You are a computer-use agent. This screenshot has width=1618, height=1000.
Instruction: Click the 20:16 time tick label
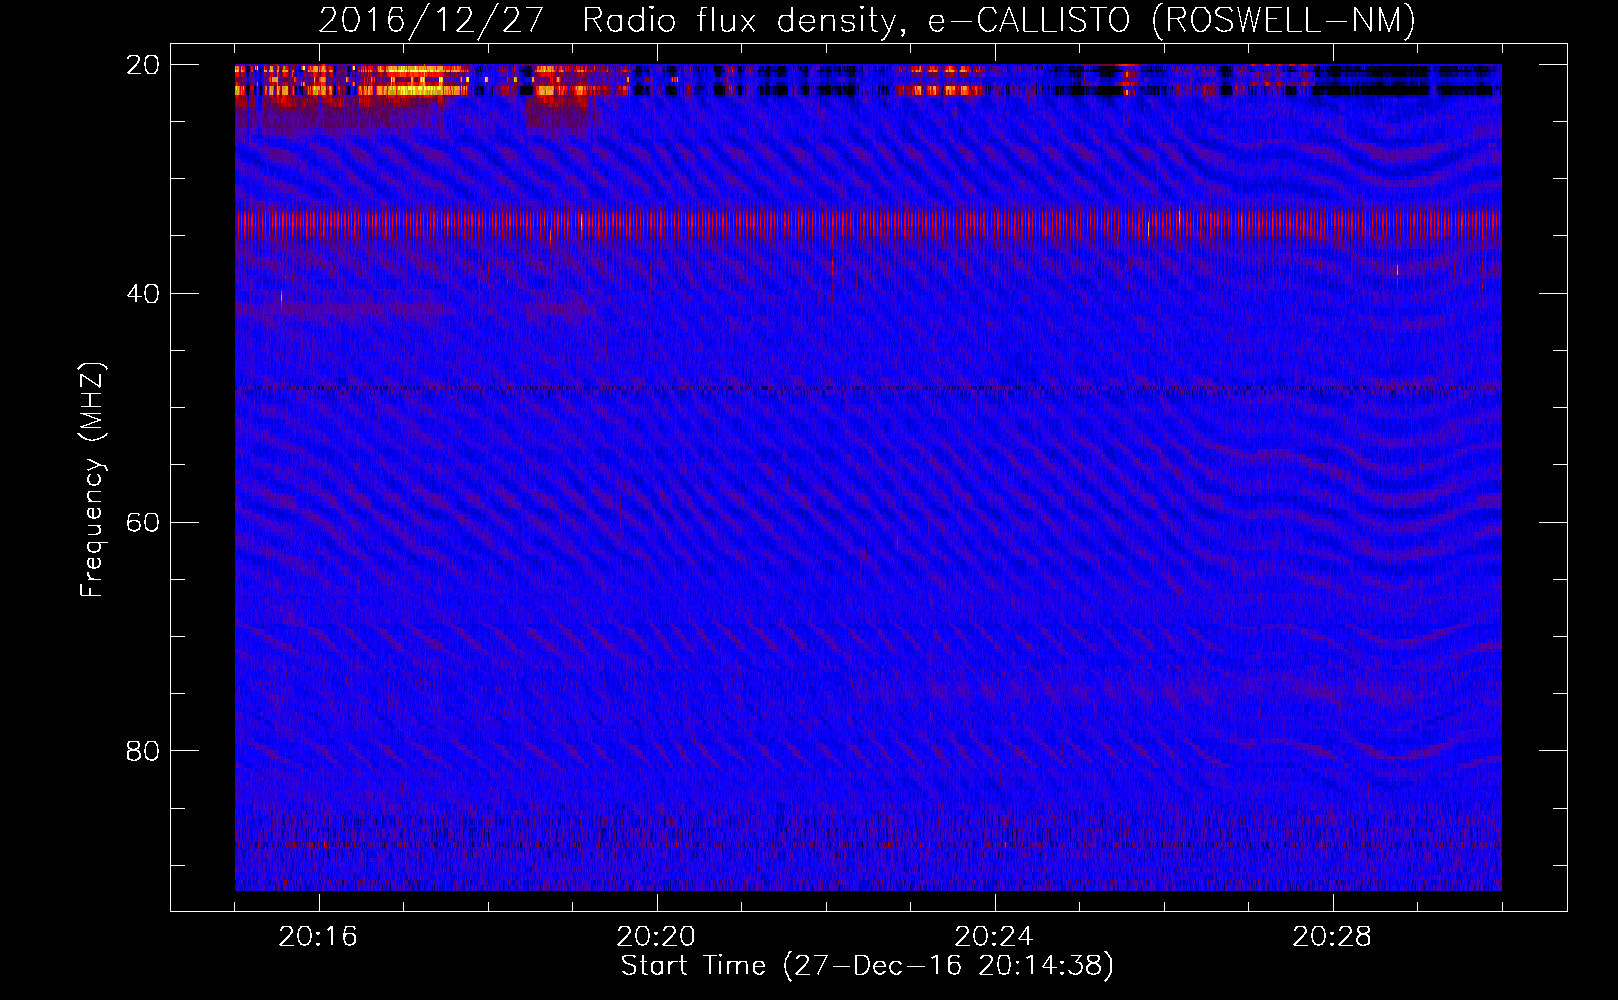318,937
